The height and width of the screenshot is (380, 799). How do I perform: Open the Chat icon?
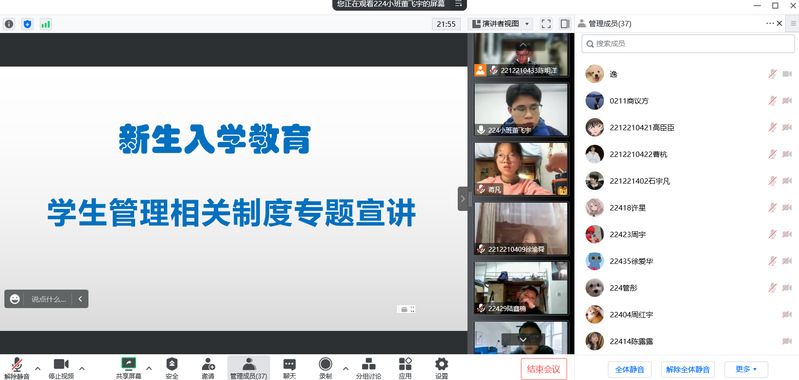click(289, 365)
